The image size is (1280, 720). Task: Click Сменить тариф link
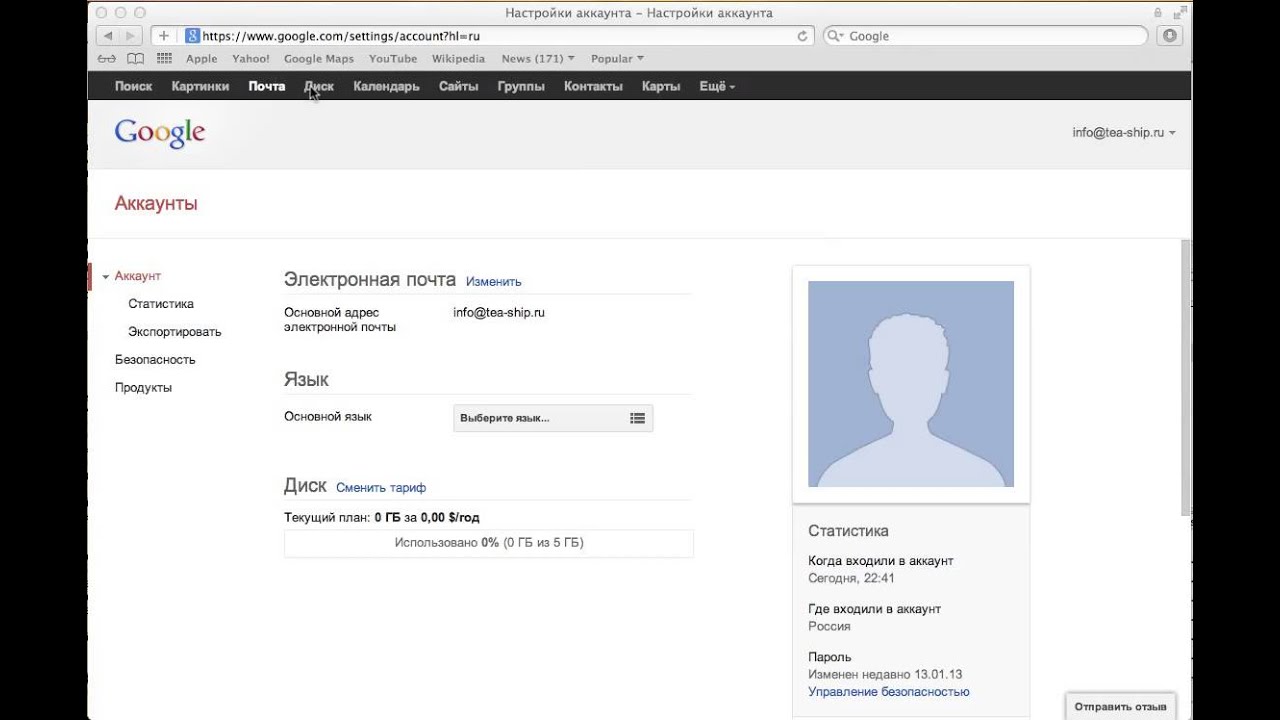click(381, 488)
